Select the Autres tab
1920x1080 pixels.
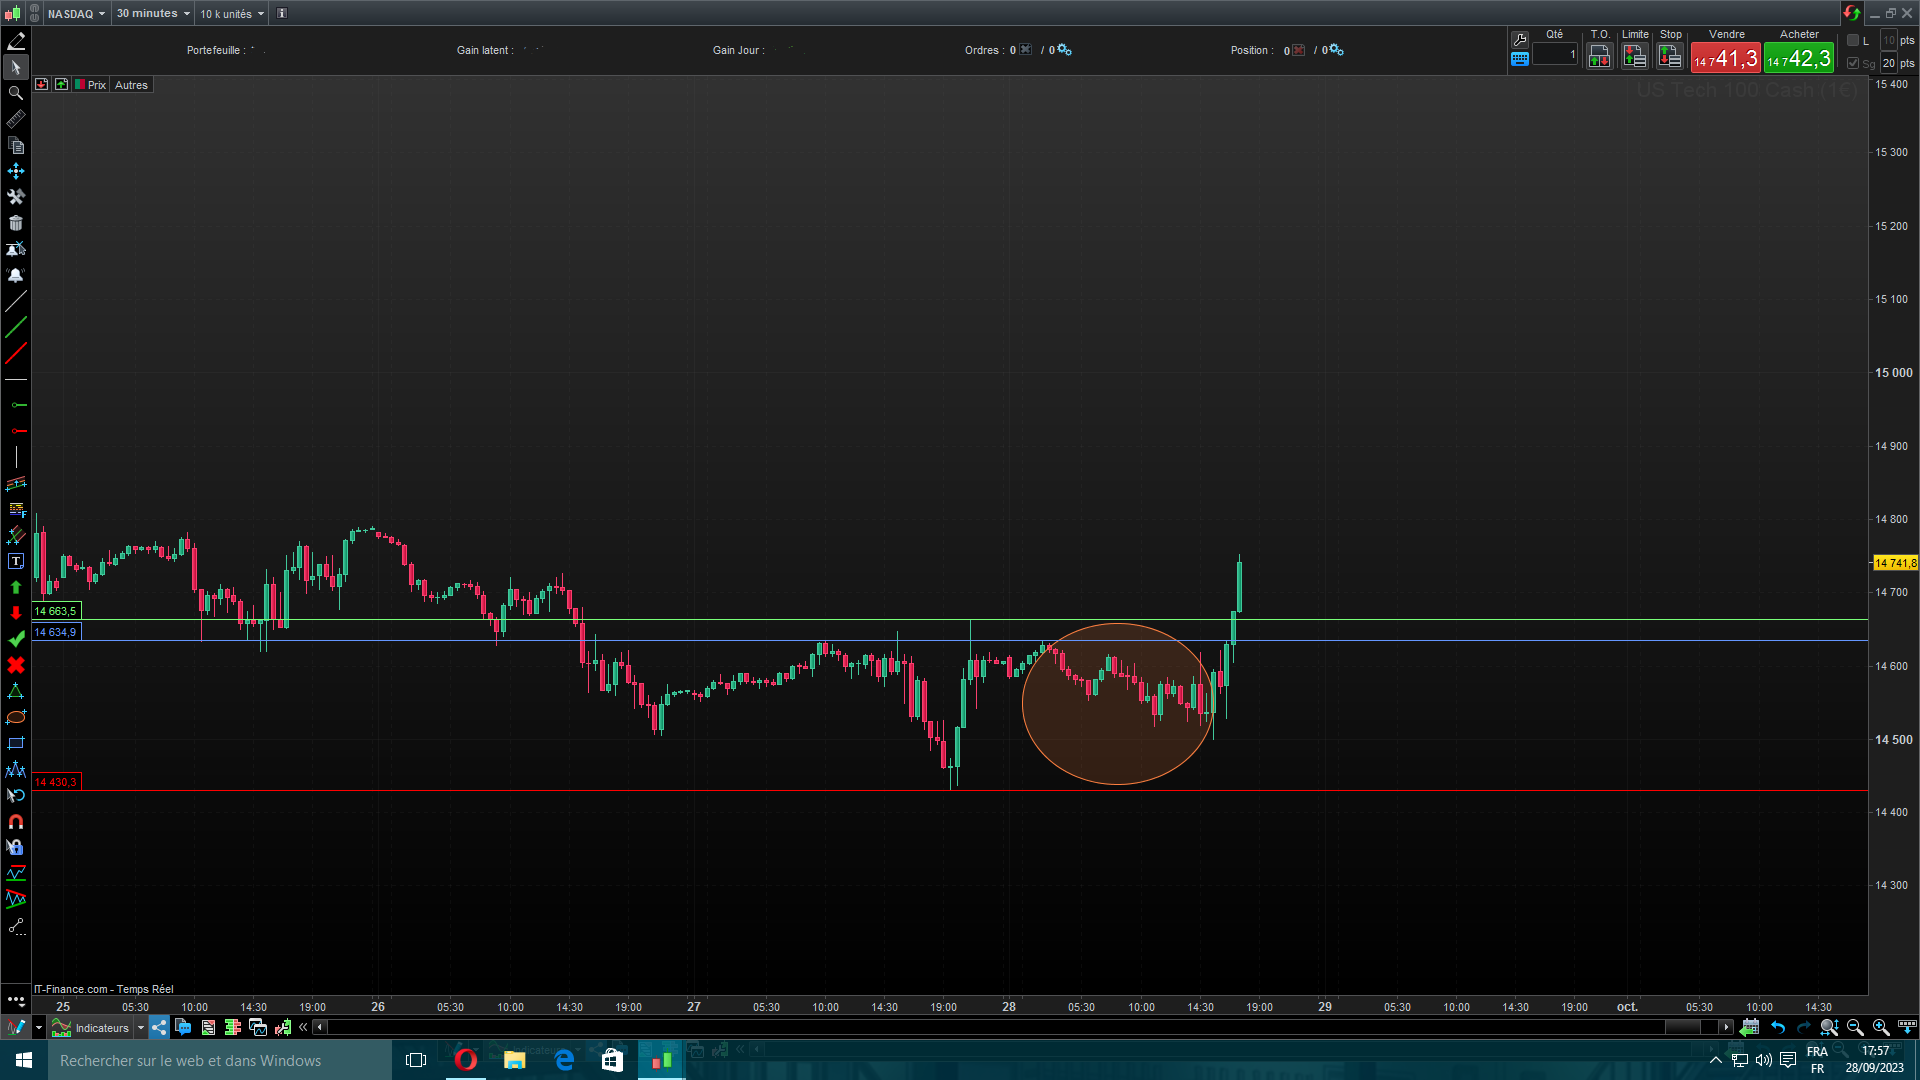pyautogui.click(x=131, y=85)
